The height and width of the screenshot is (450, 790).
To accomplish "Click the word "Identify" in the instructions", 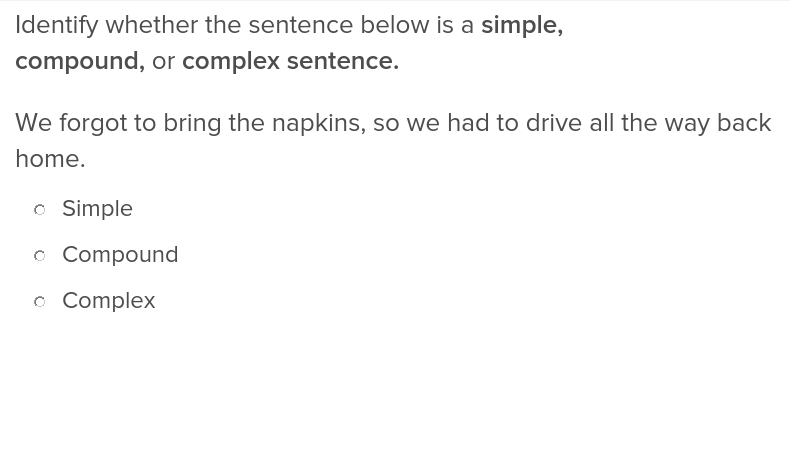I will click(x=56, y=25).
